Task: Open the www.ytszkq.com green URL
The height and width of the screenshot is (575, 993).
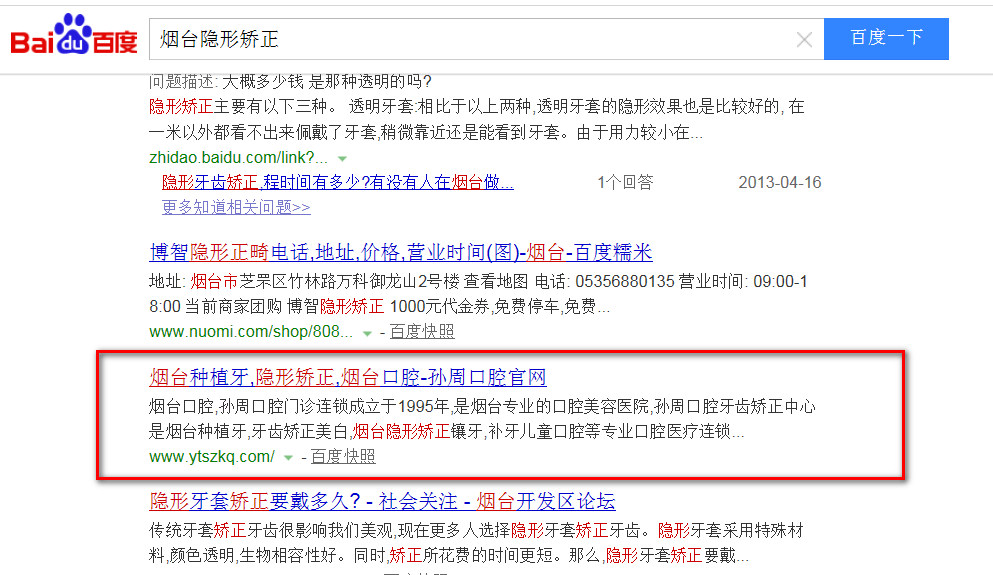Action: 212,456
